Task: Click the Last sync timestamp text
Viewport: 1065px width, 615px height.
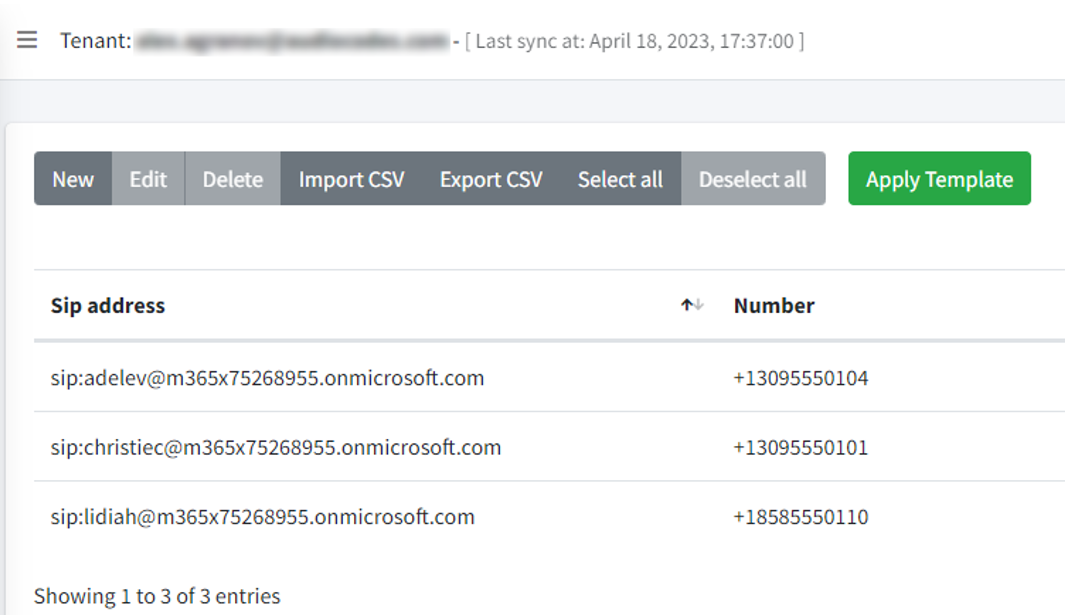Action: click(634, 41)
